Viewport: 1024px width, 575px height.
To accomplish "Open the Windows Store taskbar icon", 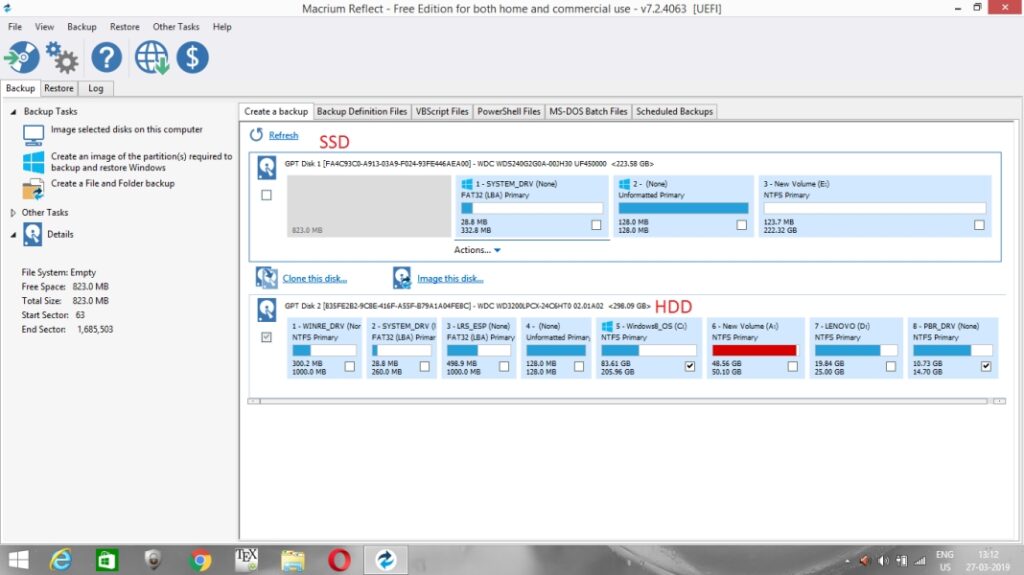I will (106, 560).
